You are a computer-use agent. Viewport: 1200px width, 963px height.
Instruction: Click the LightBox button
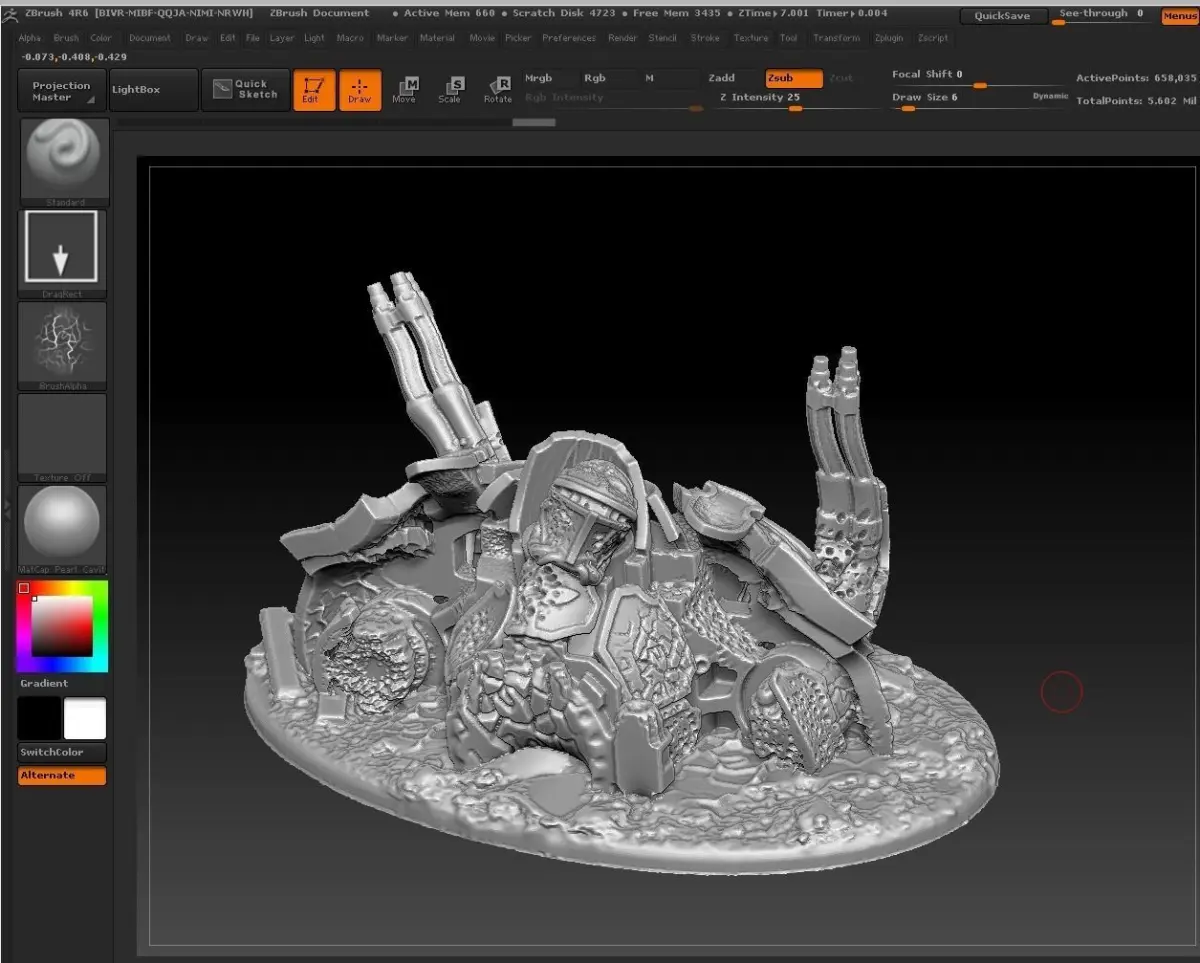pos(152,91)
